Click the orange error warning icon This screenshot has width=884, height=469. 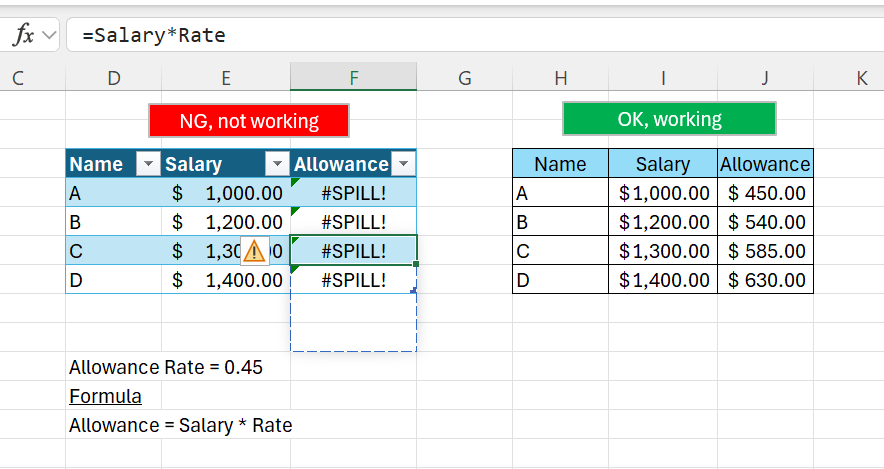[254, 251]
